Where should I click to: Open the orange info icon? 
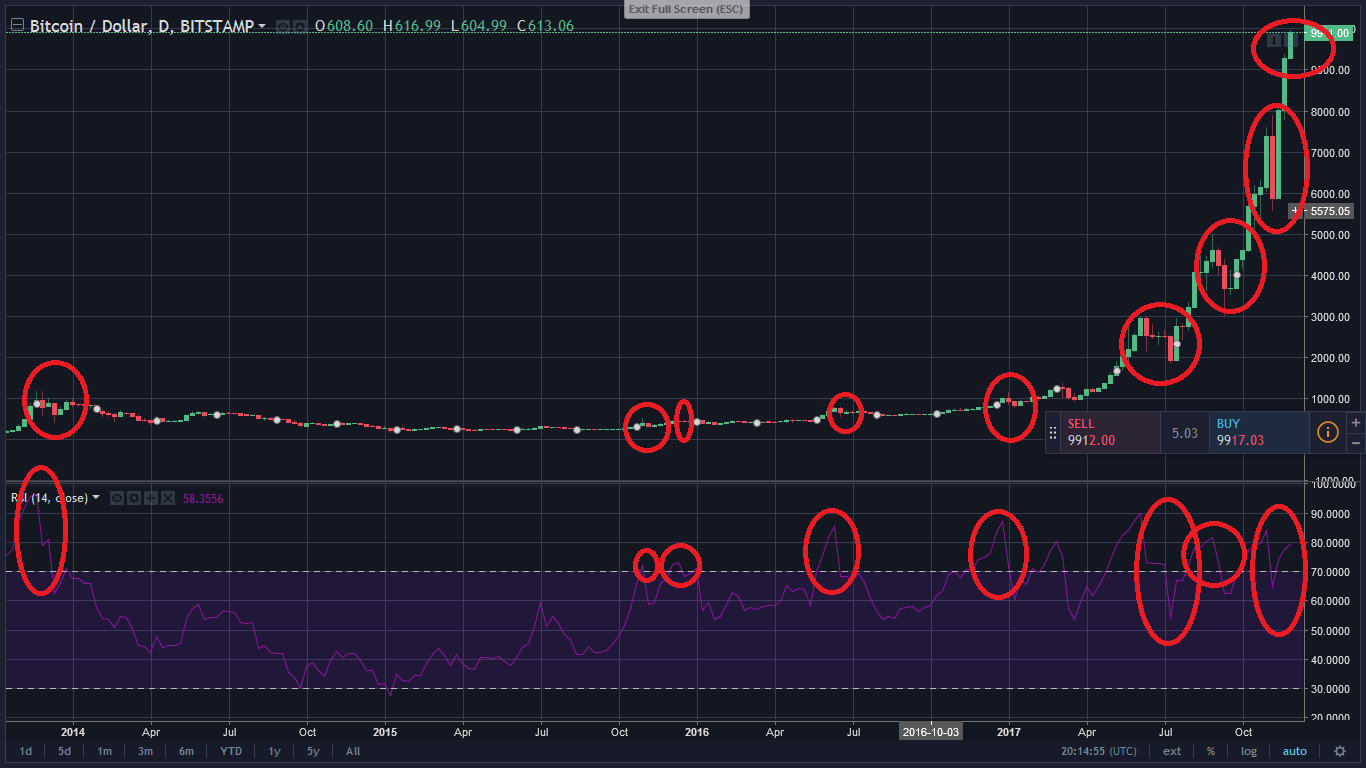tap(1327, 432)
